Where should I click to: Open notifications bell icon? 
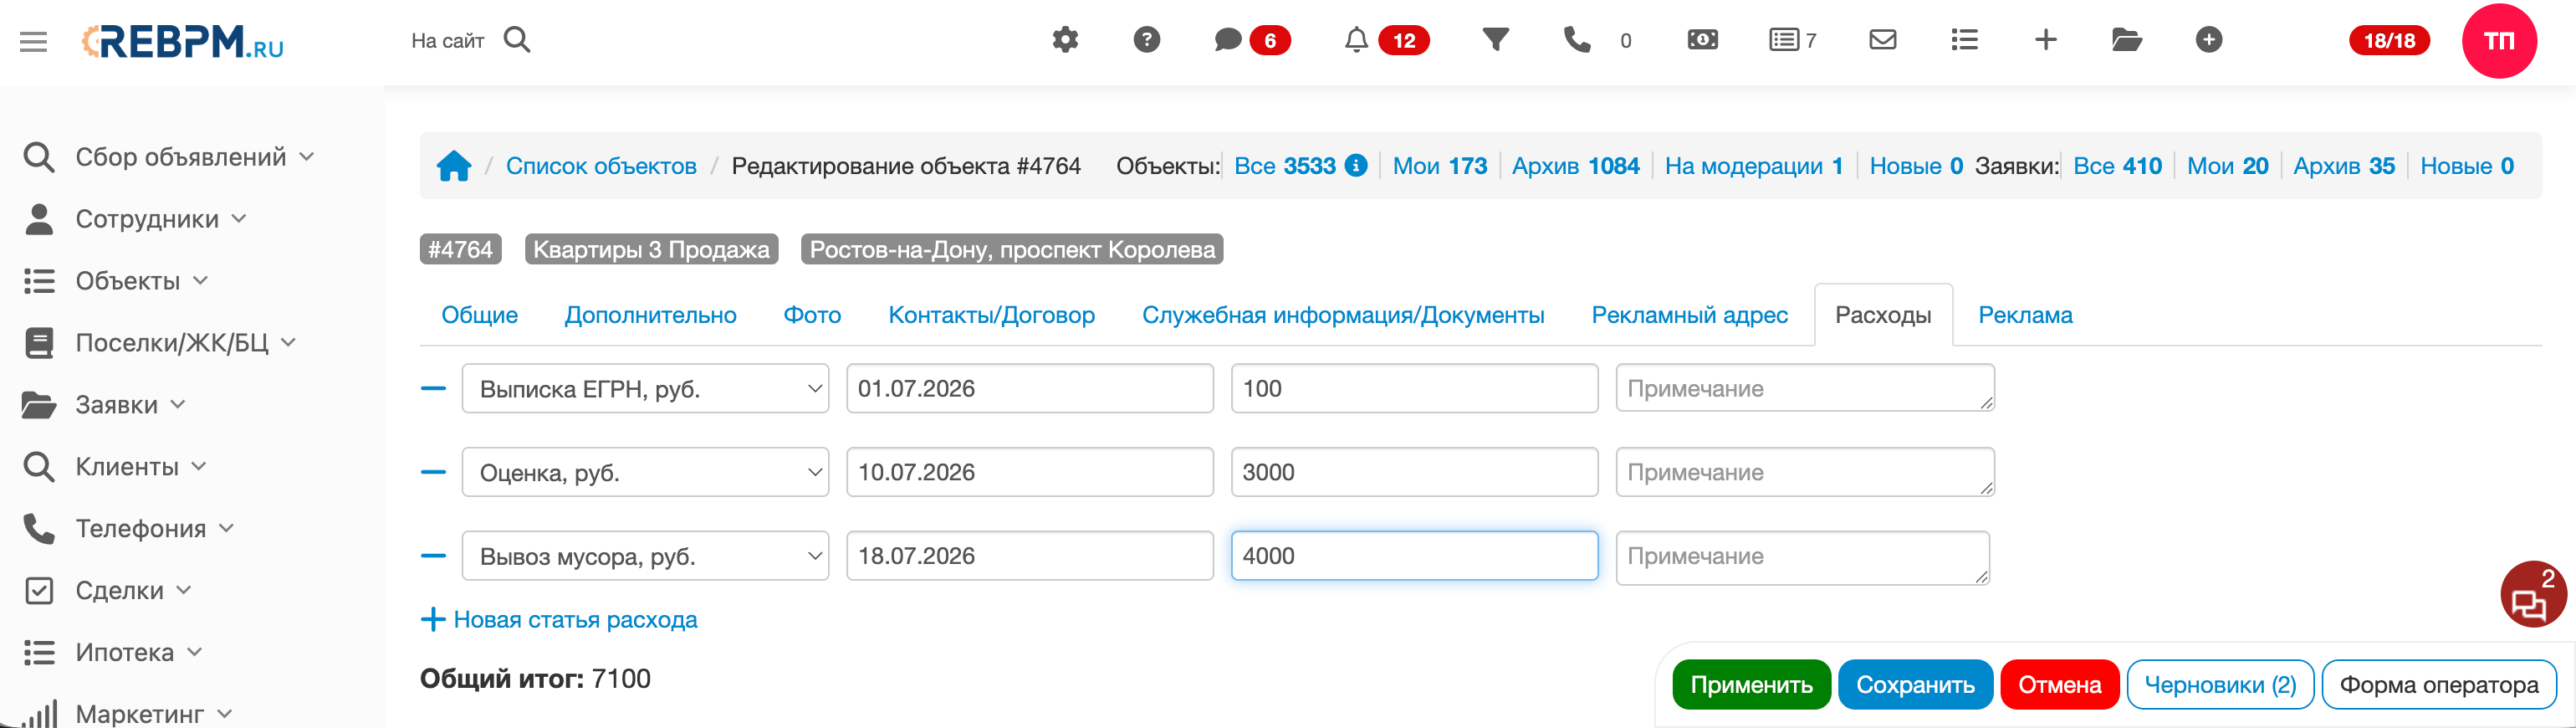tap(1356, 40)
